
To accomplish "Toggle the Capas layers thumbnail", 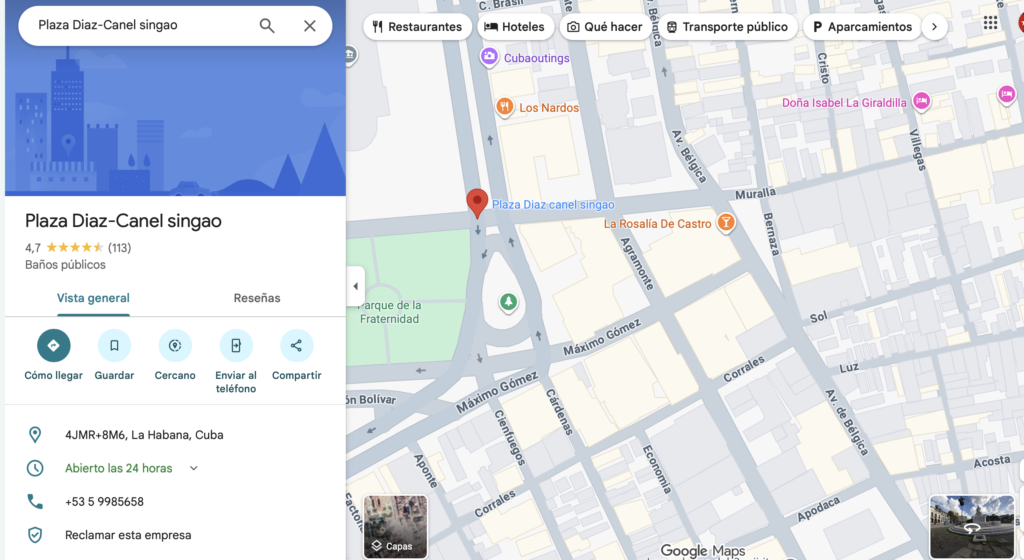I will point(395,526).
